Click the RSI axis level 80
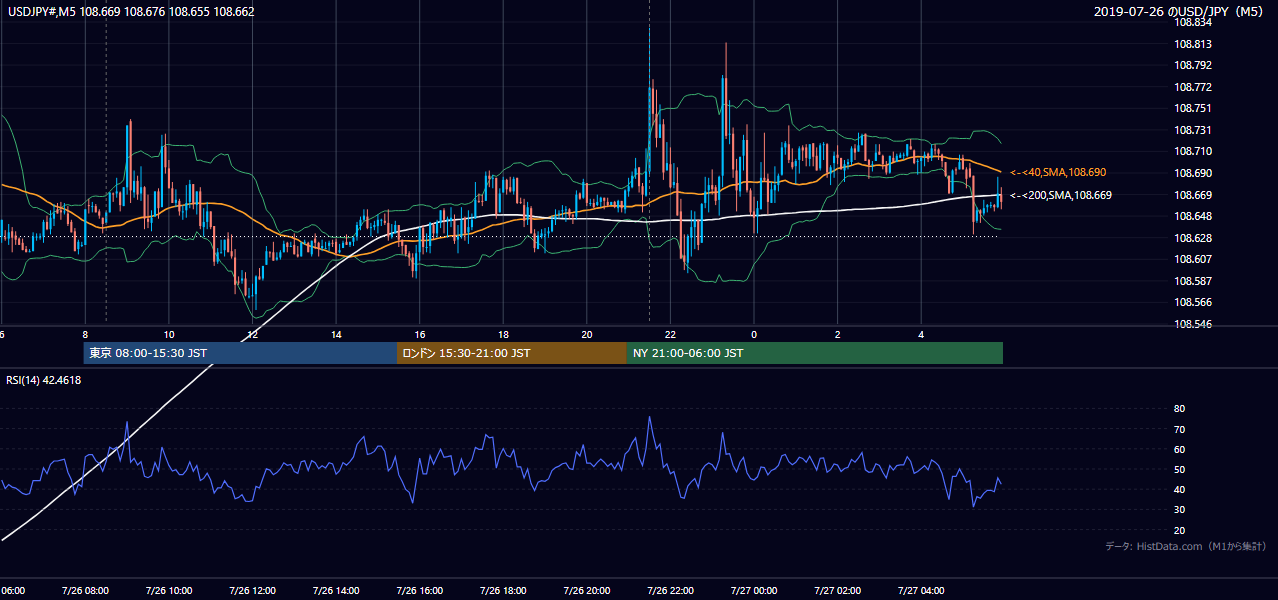Viewport: 1278px width, 600px height. point(1179,409)
